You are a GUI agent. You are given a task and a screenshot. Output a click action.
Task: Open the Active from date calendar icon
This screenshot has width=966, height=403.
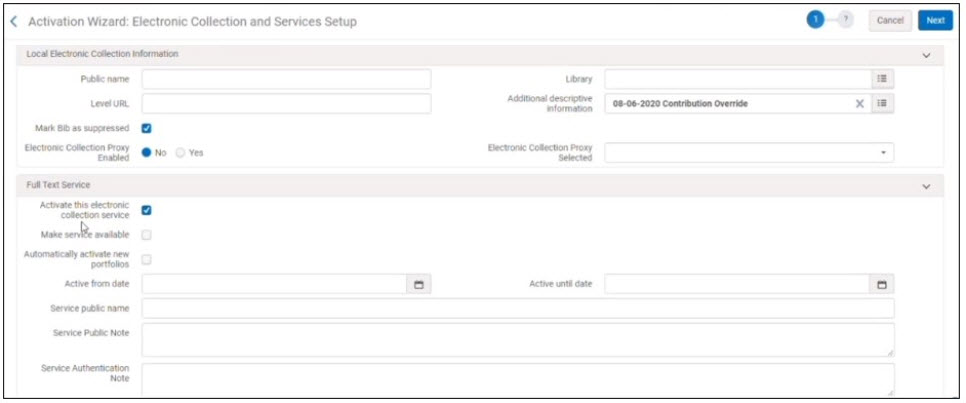pos(419,284)
